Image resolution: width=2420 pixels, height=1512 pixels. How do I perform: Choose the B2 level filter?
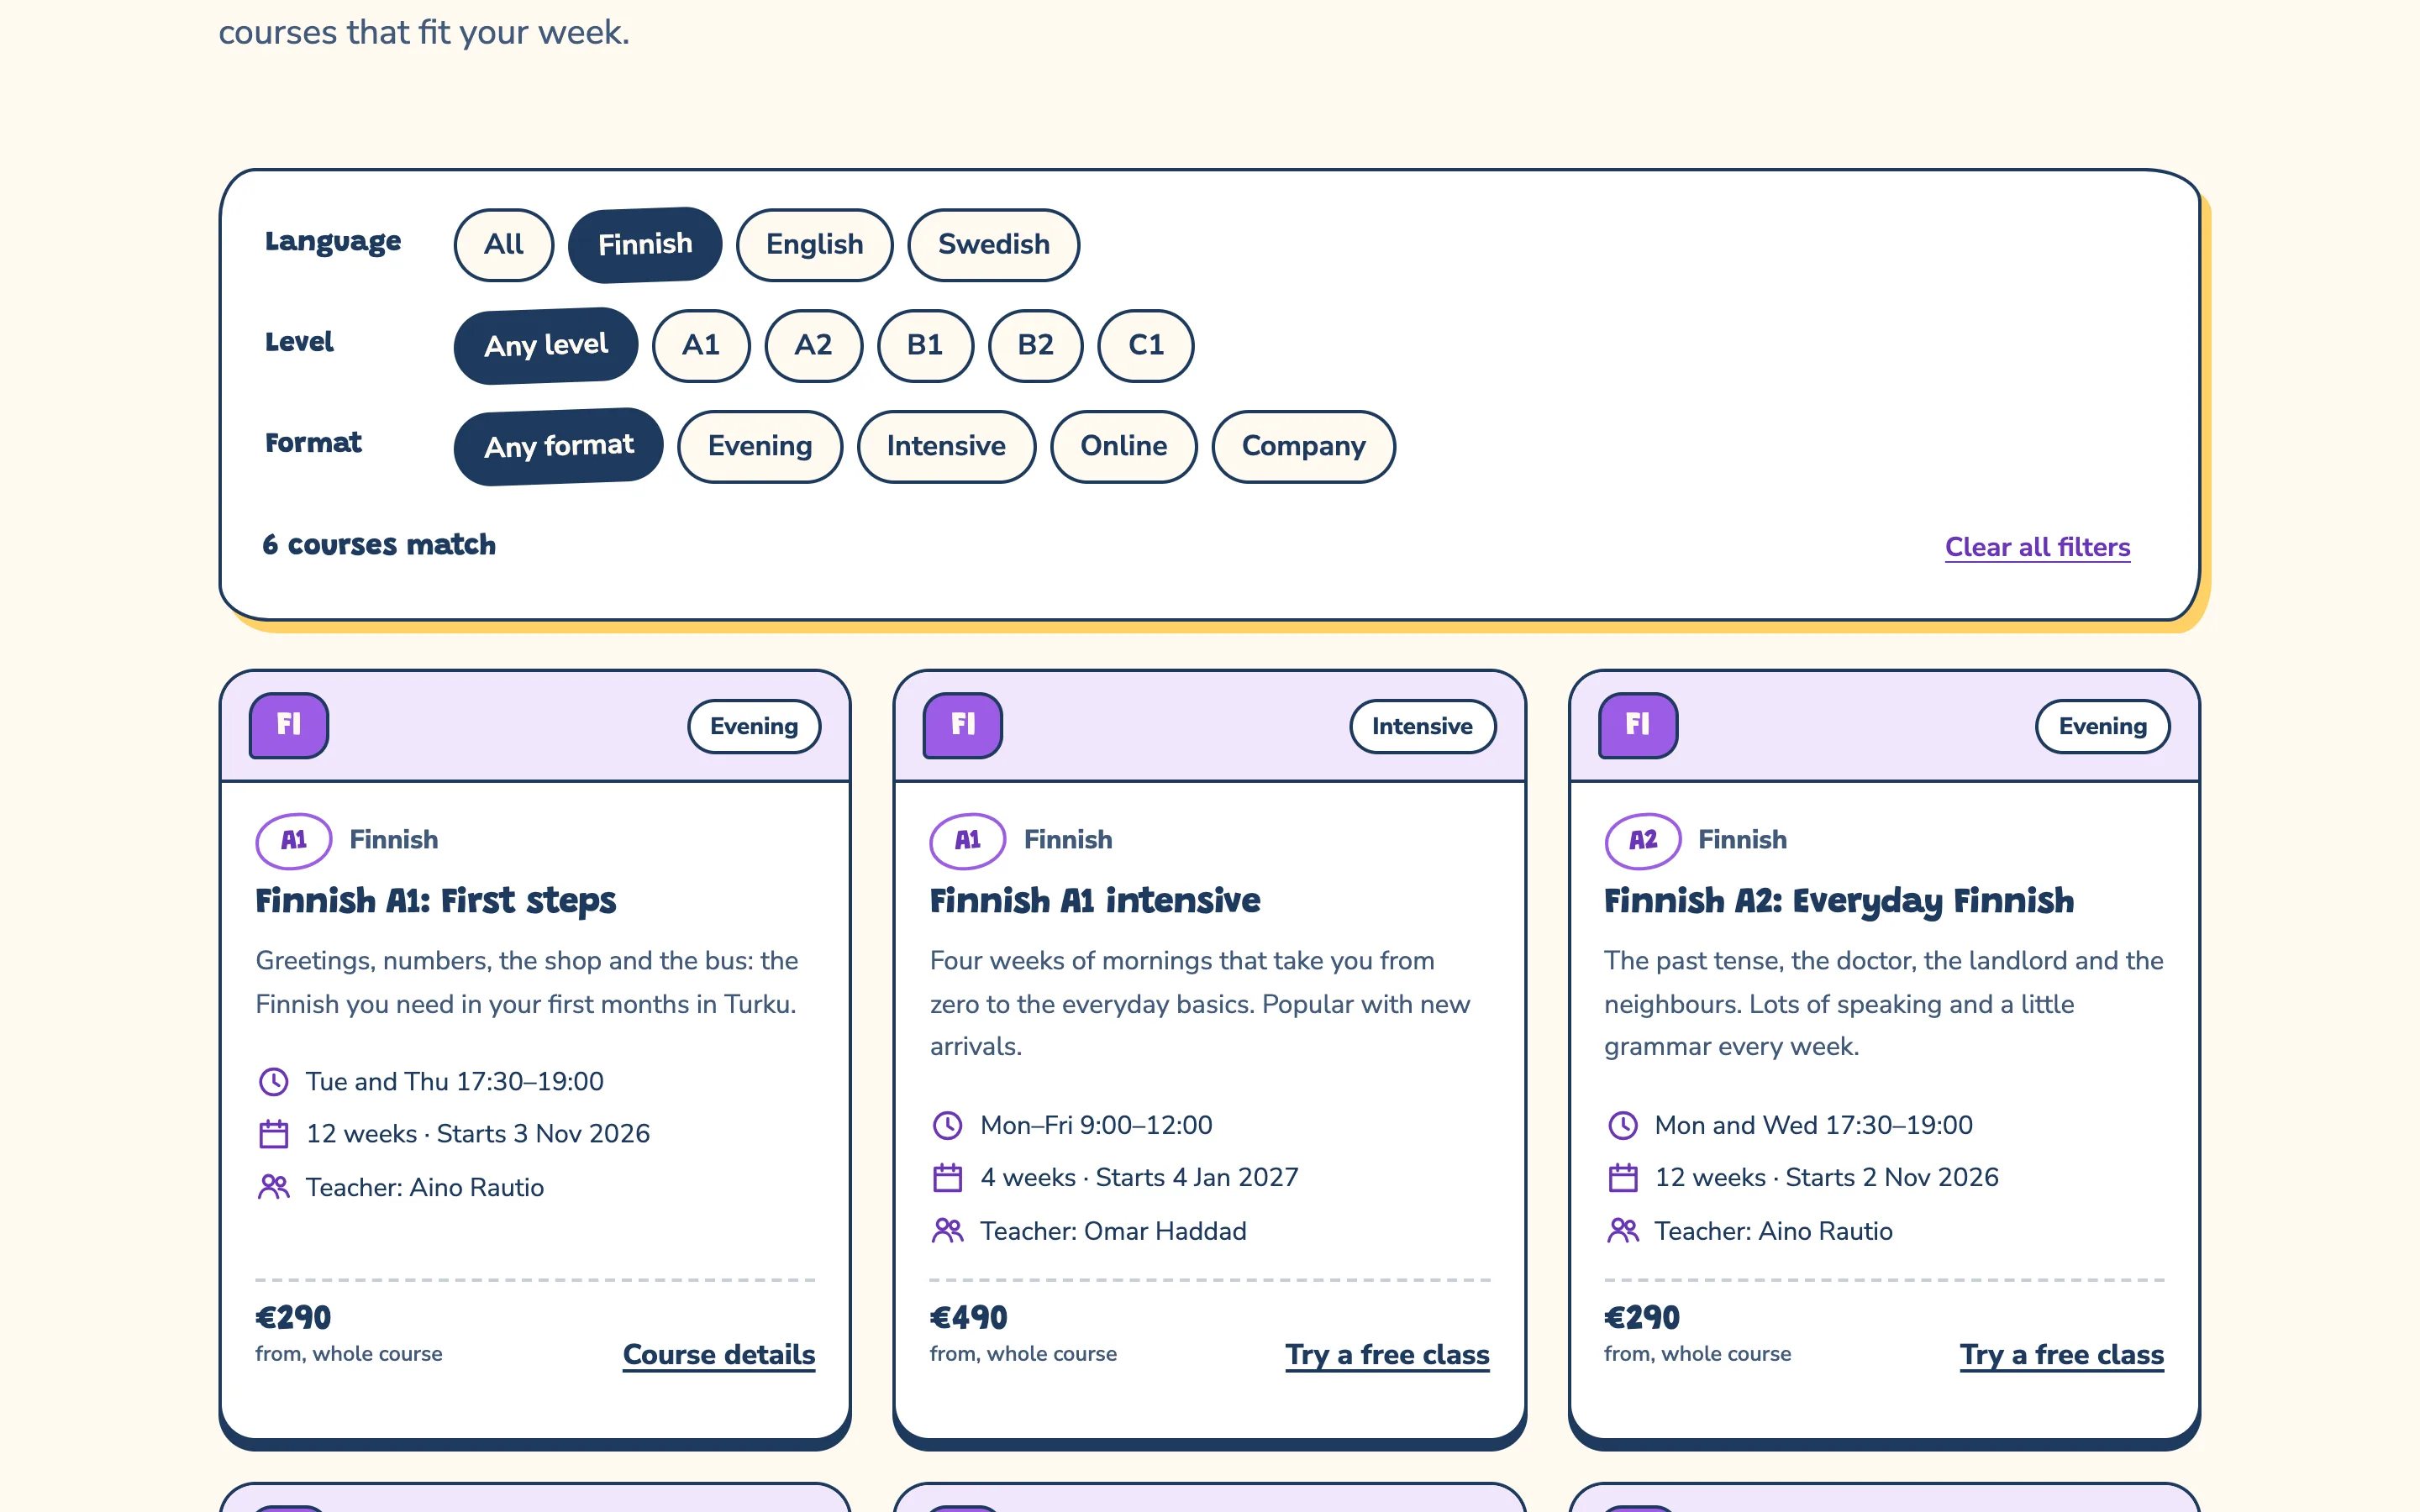1035,346
